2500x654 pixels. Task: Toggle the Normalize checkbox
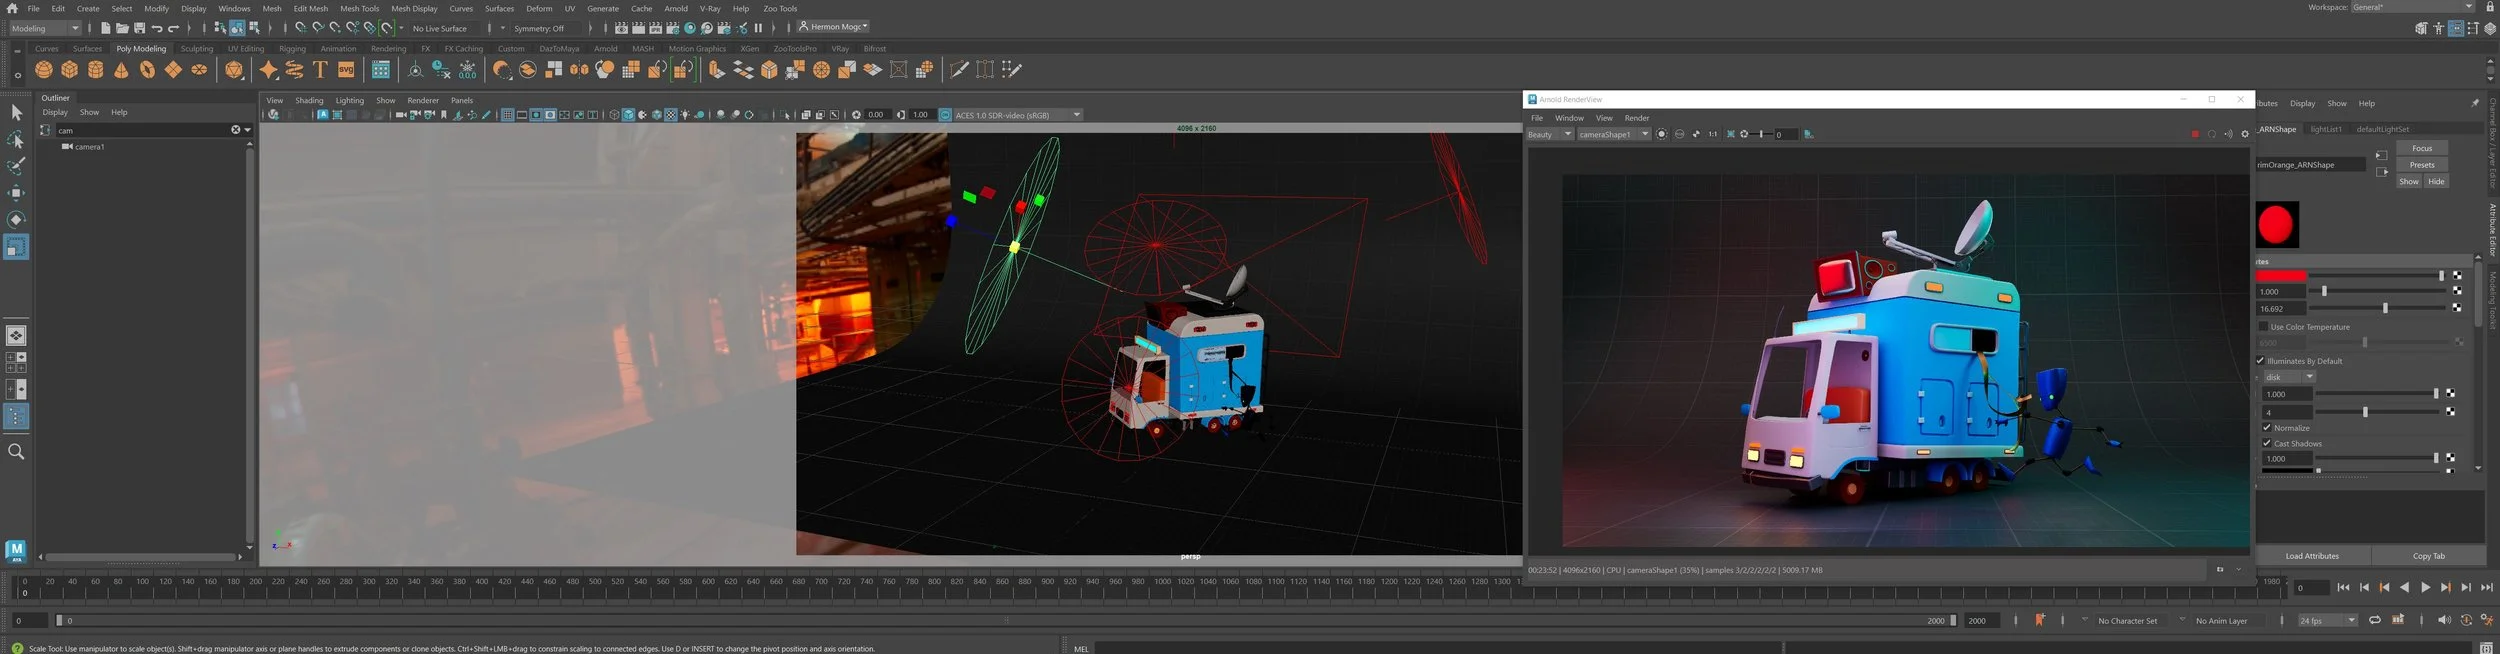[2267, 428]
